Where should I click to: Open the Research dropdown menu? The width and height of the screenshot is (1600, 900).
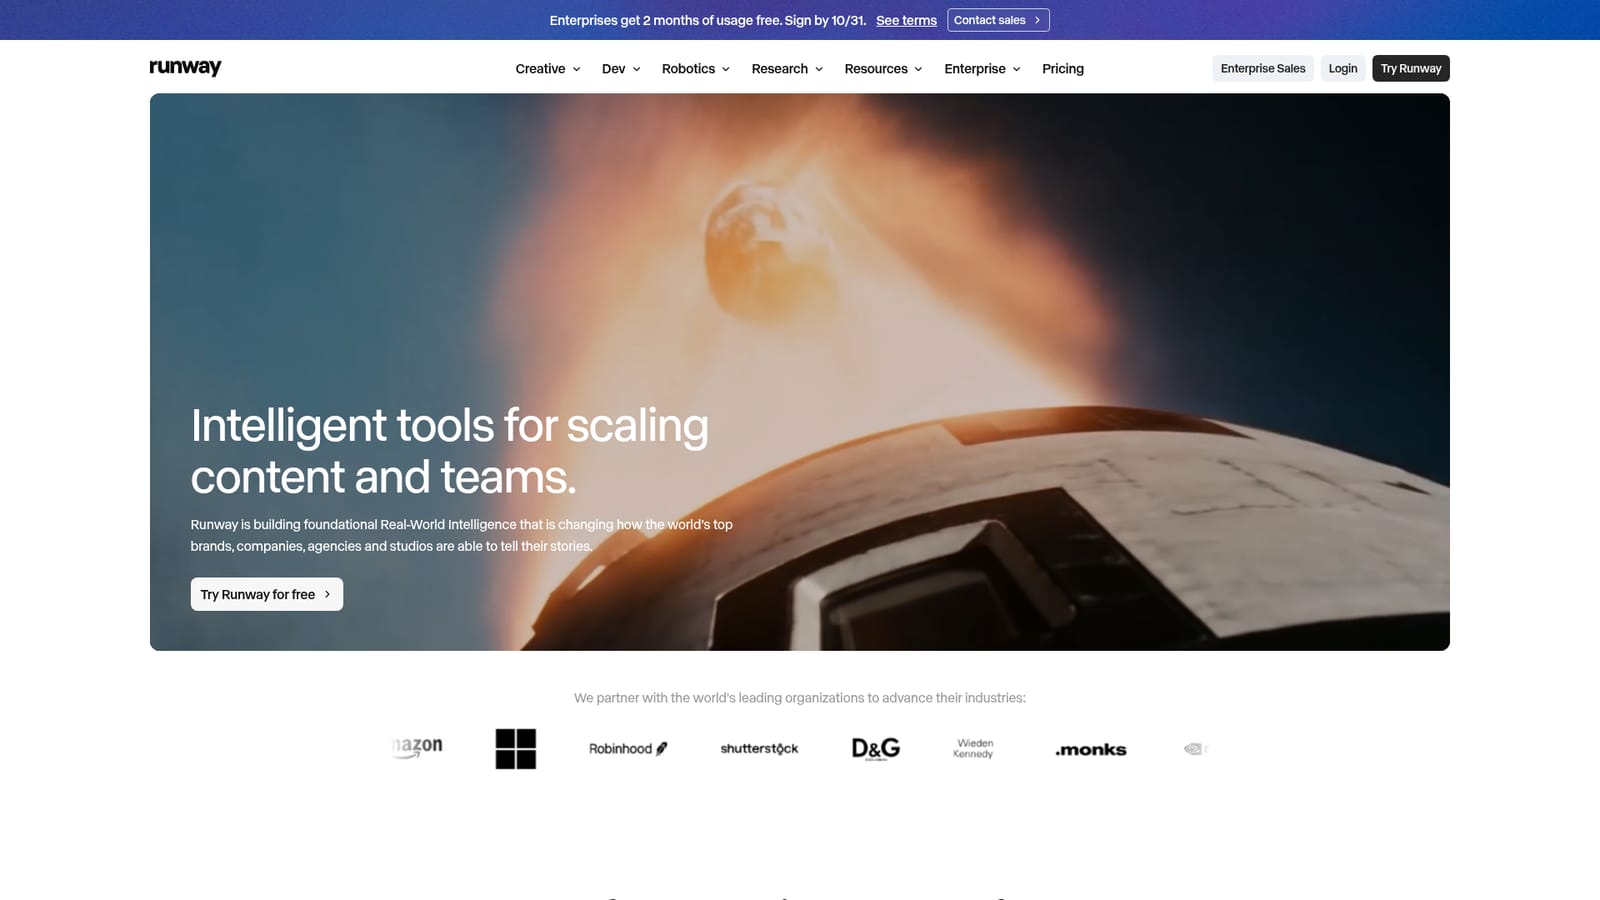[787, 69]
